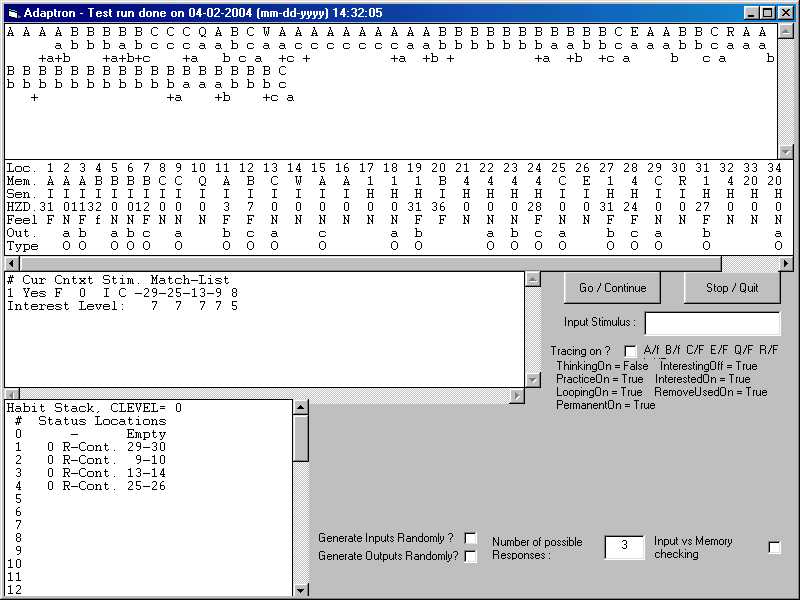Click InterestingOff = True setting text
The image size is (800, 600).
point(709,366)
